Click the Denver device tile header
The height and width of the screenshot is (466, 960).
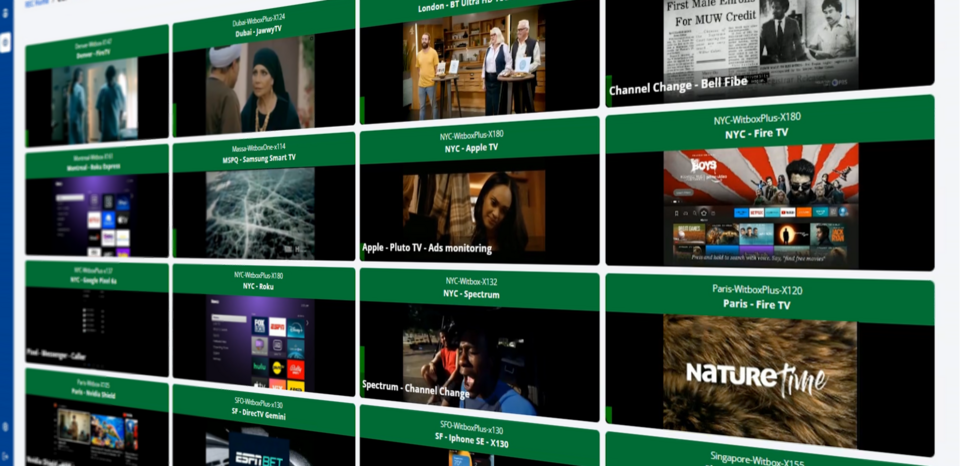point(96,48)
